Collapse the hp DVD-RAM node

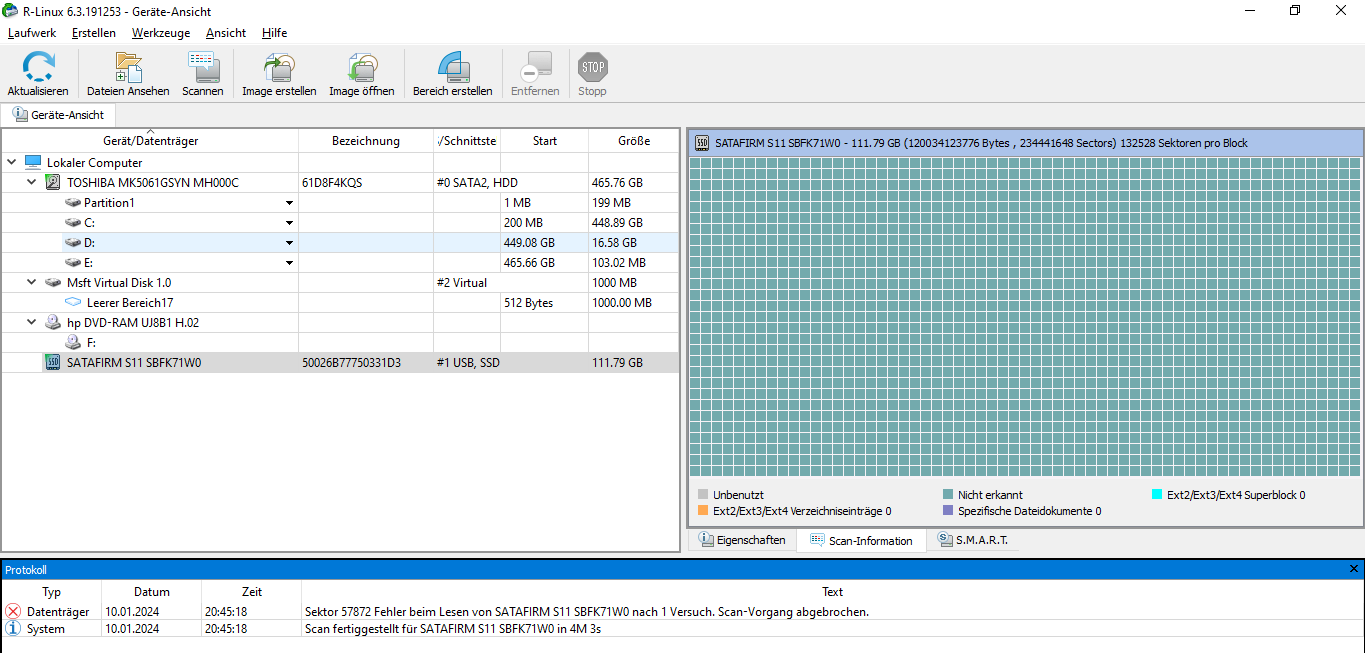click(32, 322)
